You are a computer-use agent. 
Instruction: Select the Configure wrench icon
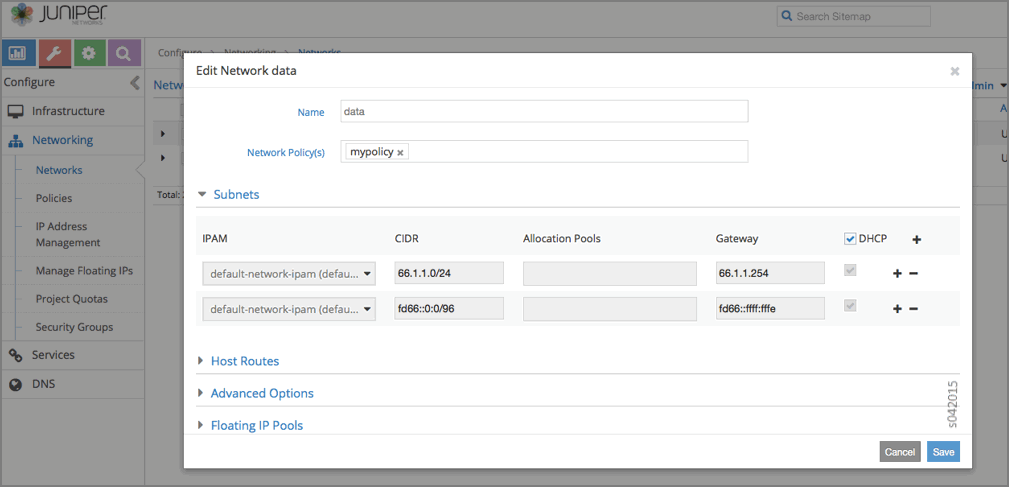(54, 53)
